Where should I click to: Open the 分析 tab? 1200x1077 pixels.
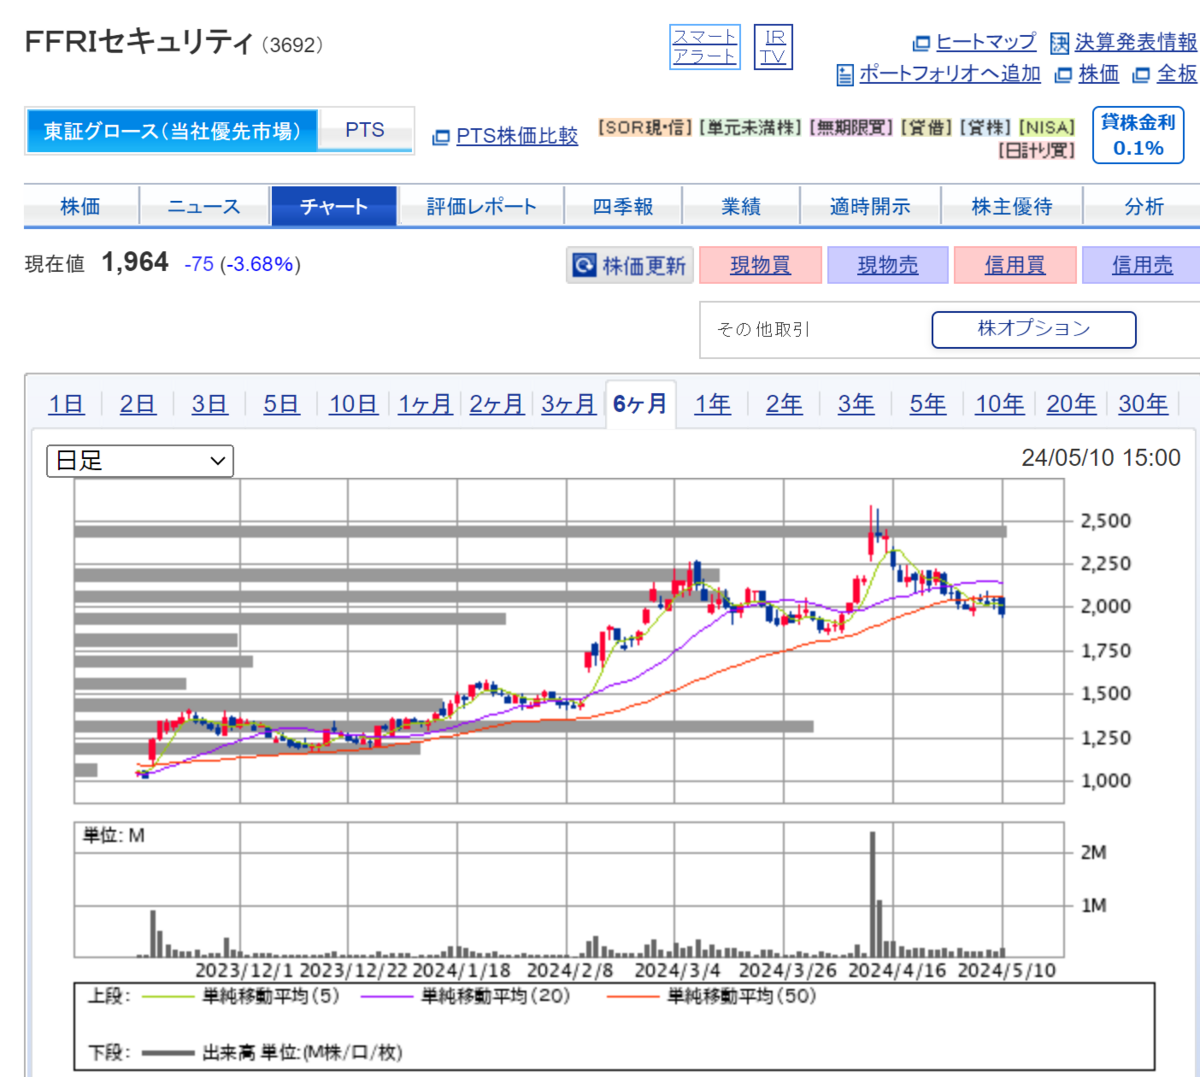click(x=1144, y=206)
